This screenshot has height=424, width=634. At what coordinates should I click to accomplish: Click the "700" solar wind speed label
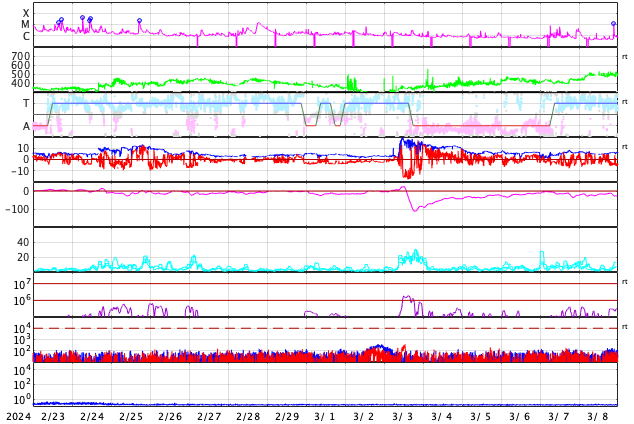(x=21, y=56)
